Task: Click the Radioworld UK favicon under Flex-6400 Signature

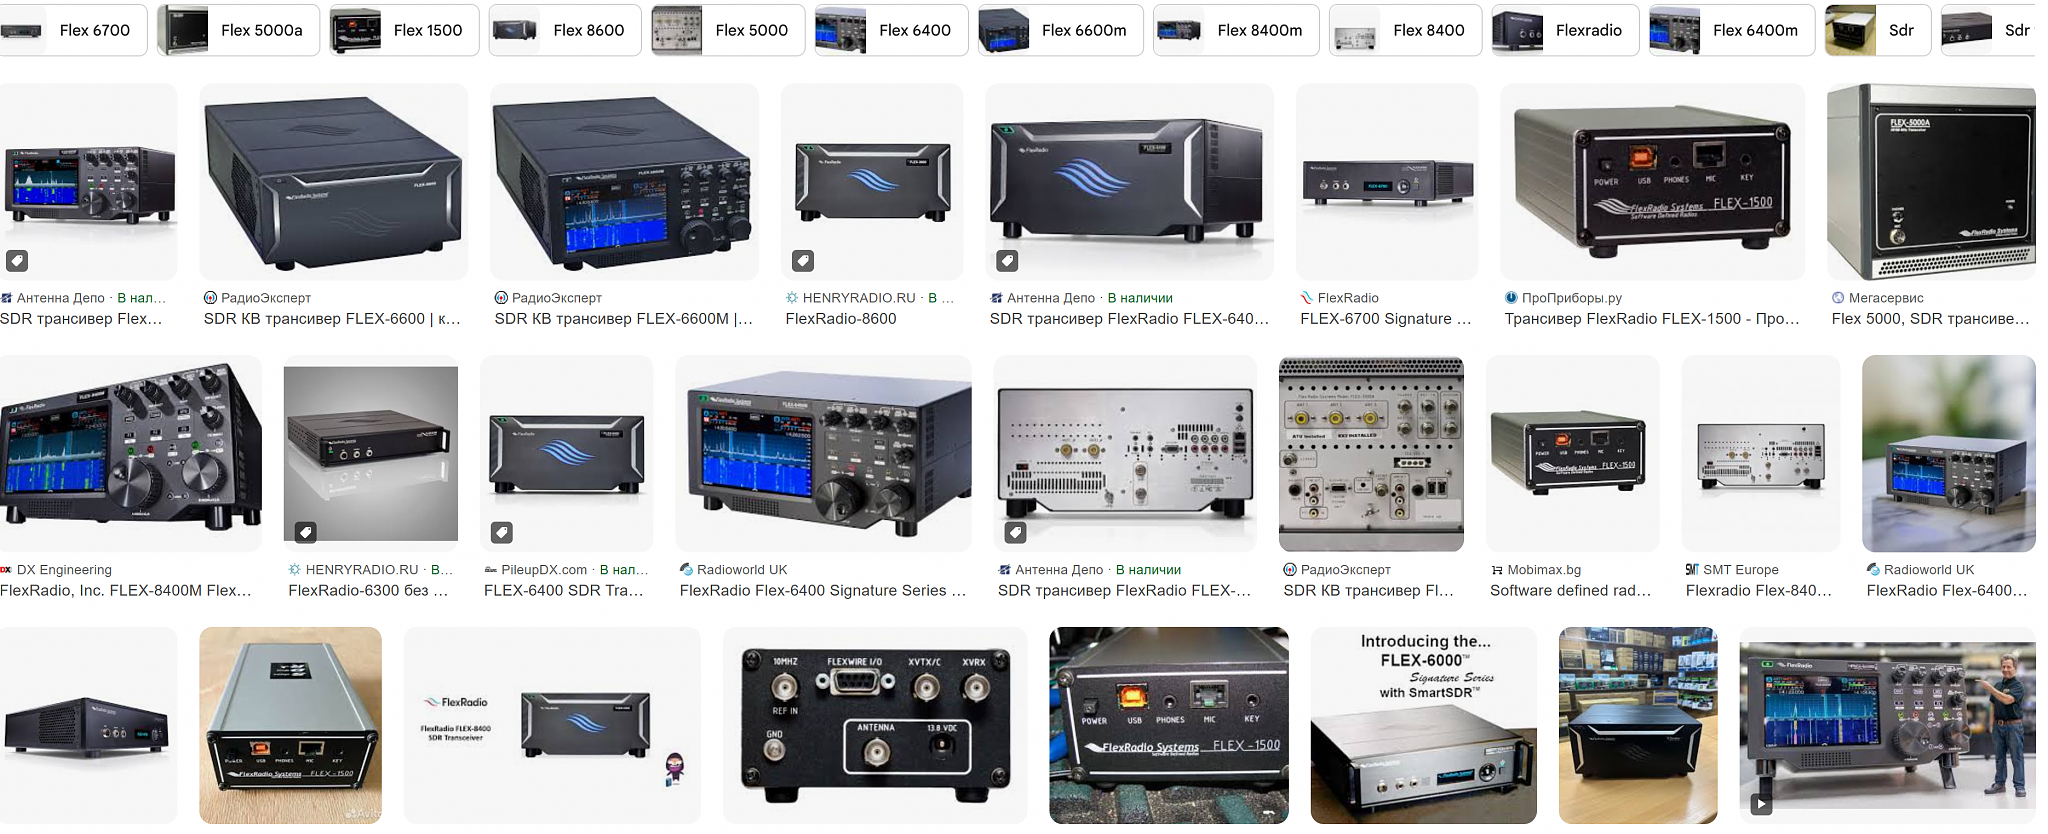Action: tap(686, 570)
